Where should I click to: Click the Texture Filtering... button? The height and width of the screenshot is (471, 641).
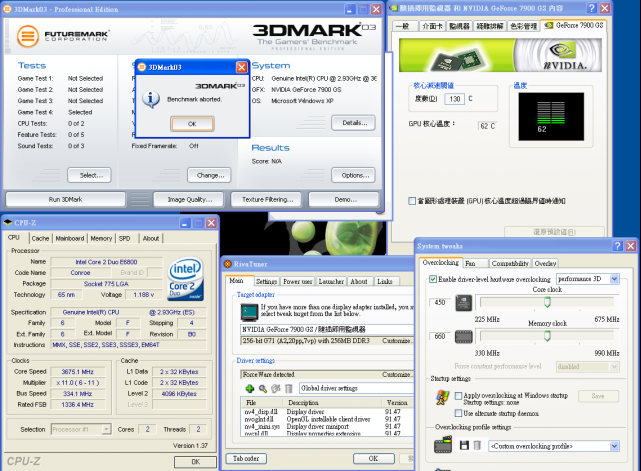[267, 200]
